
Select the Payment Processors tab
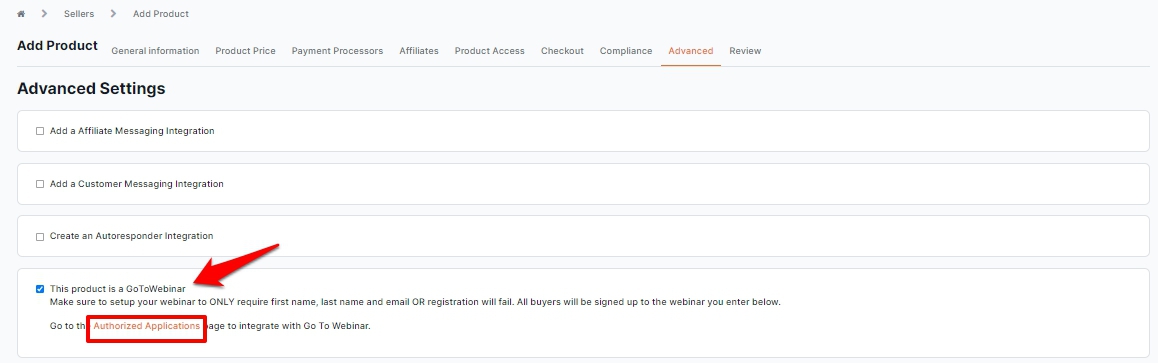tap(338, 51)
